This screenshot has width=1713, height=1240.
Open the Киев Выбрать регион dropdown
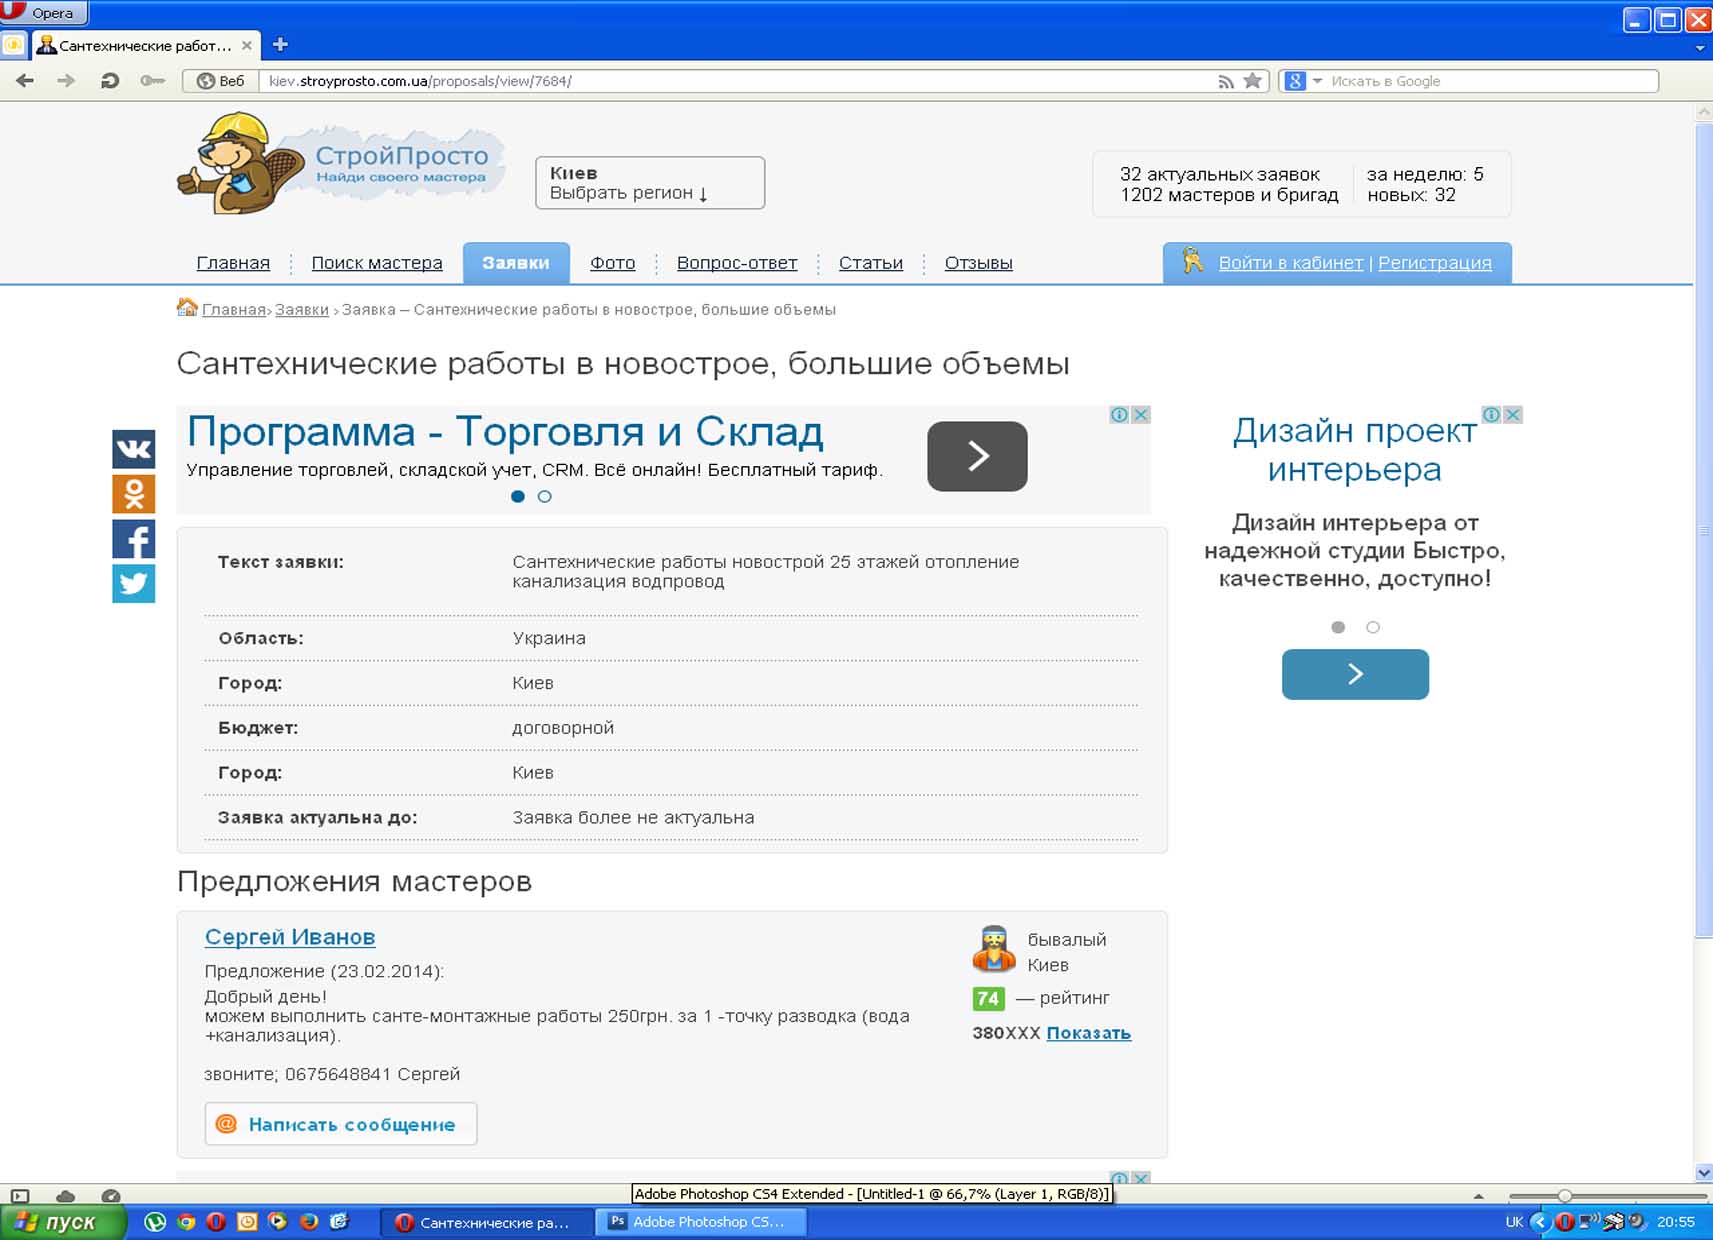[650, 183]
